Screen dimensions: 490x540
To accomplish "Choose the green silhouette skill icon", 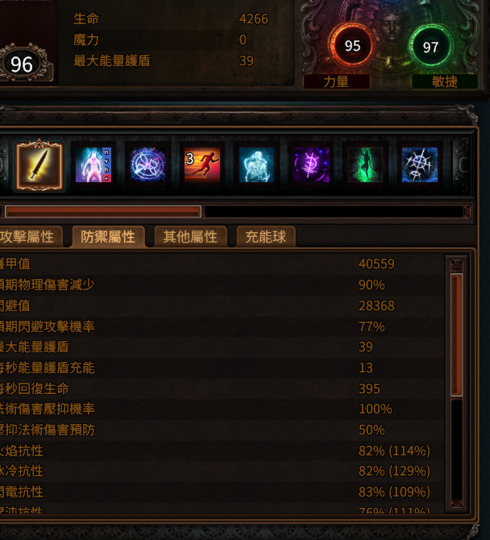I will coord(365,165).
